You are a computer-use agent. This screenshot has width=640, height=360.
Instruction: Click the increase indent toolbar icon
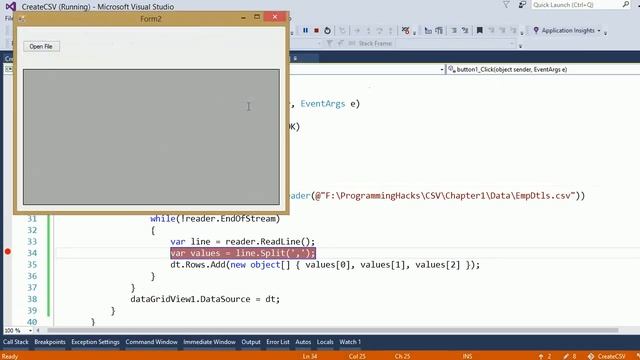pos(465,31)
